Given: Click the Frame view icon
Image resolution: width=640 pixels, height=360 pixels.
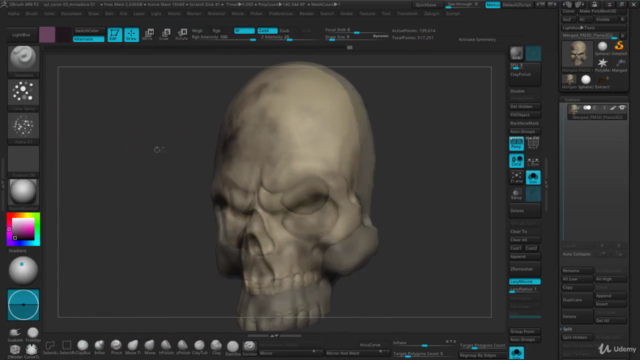Looking at the screenshot, I should tap(516, 177).
